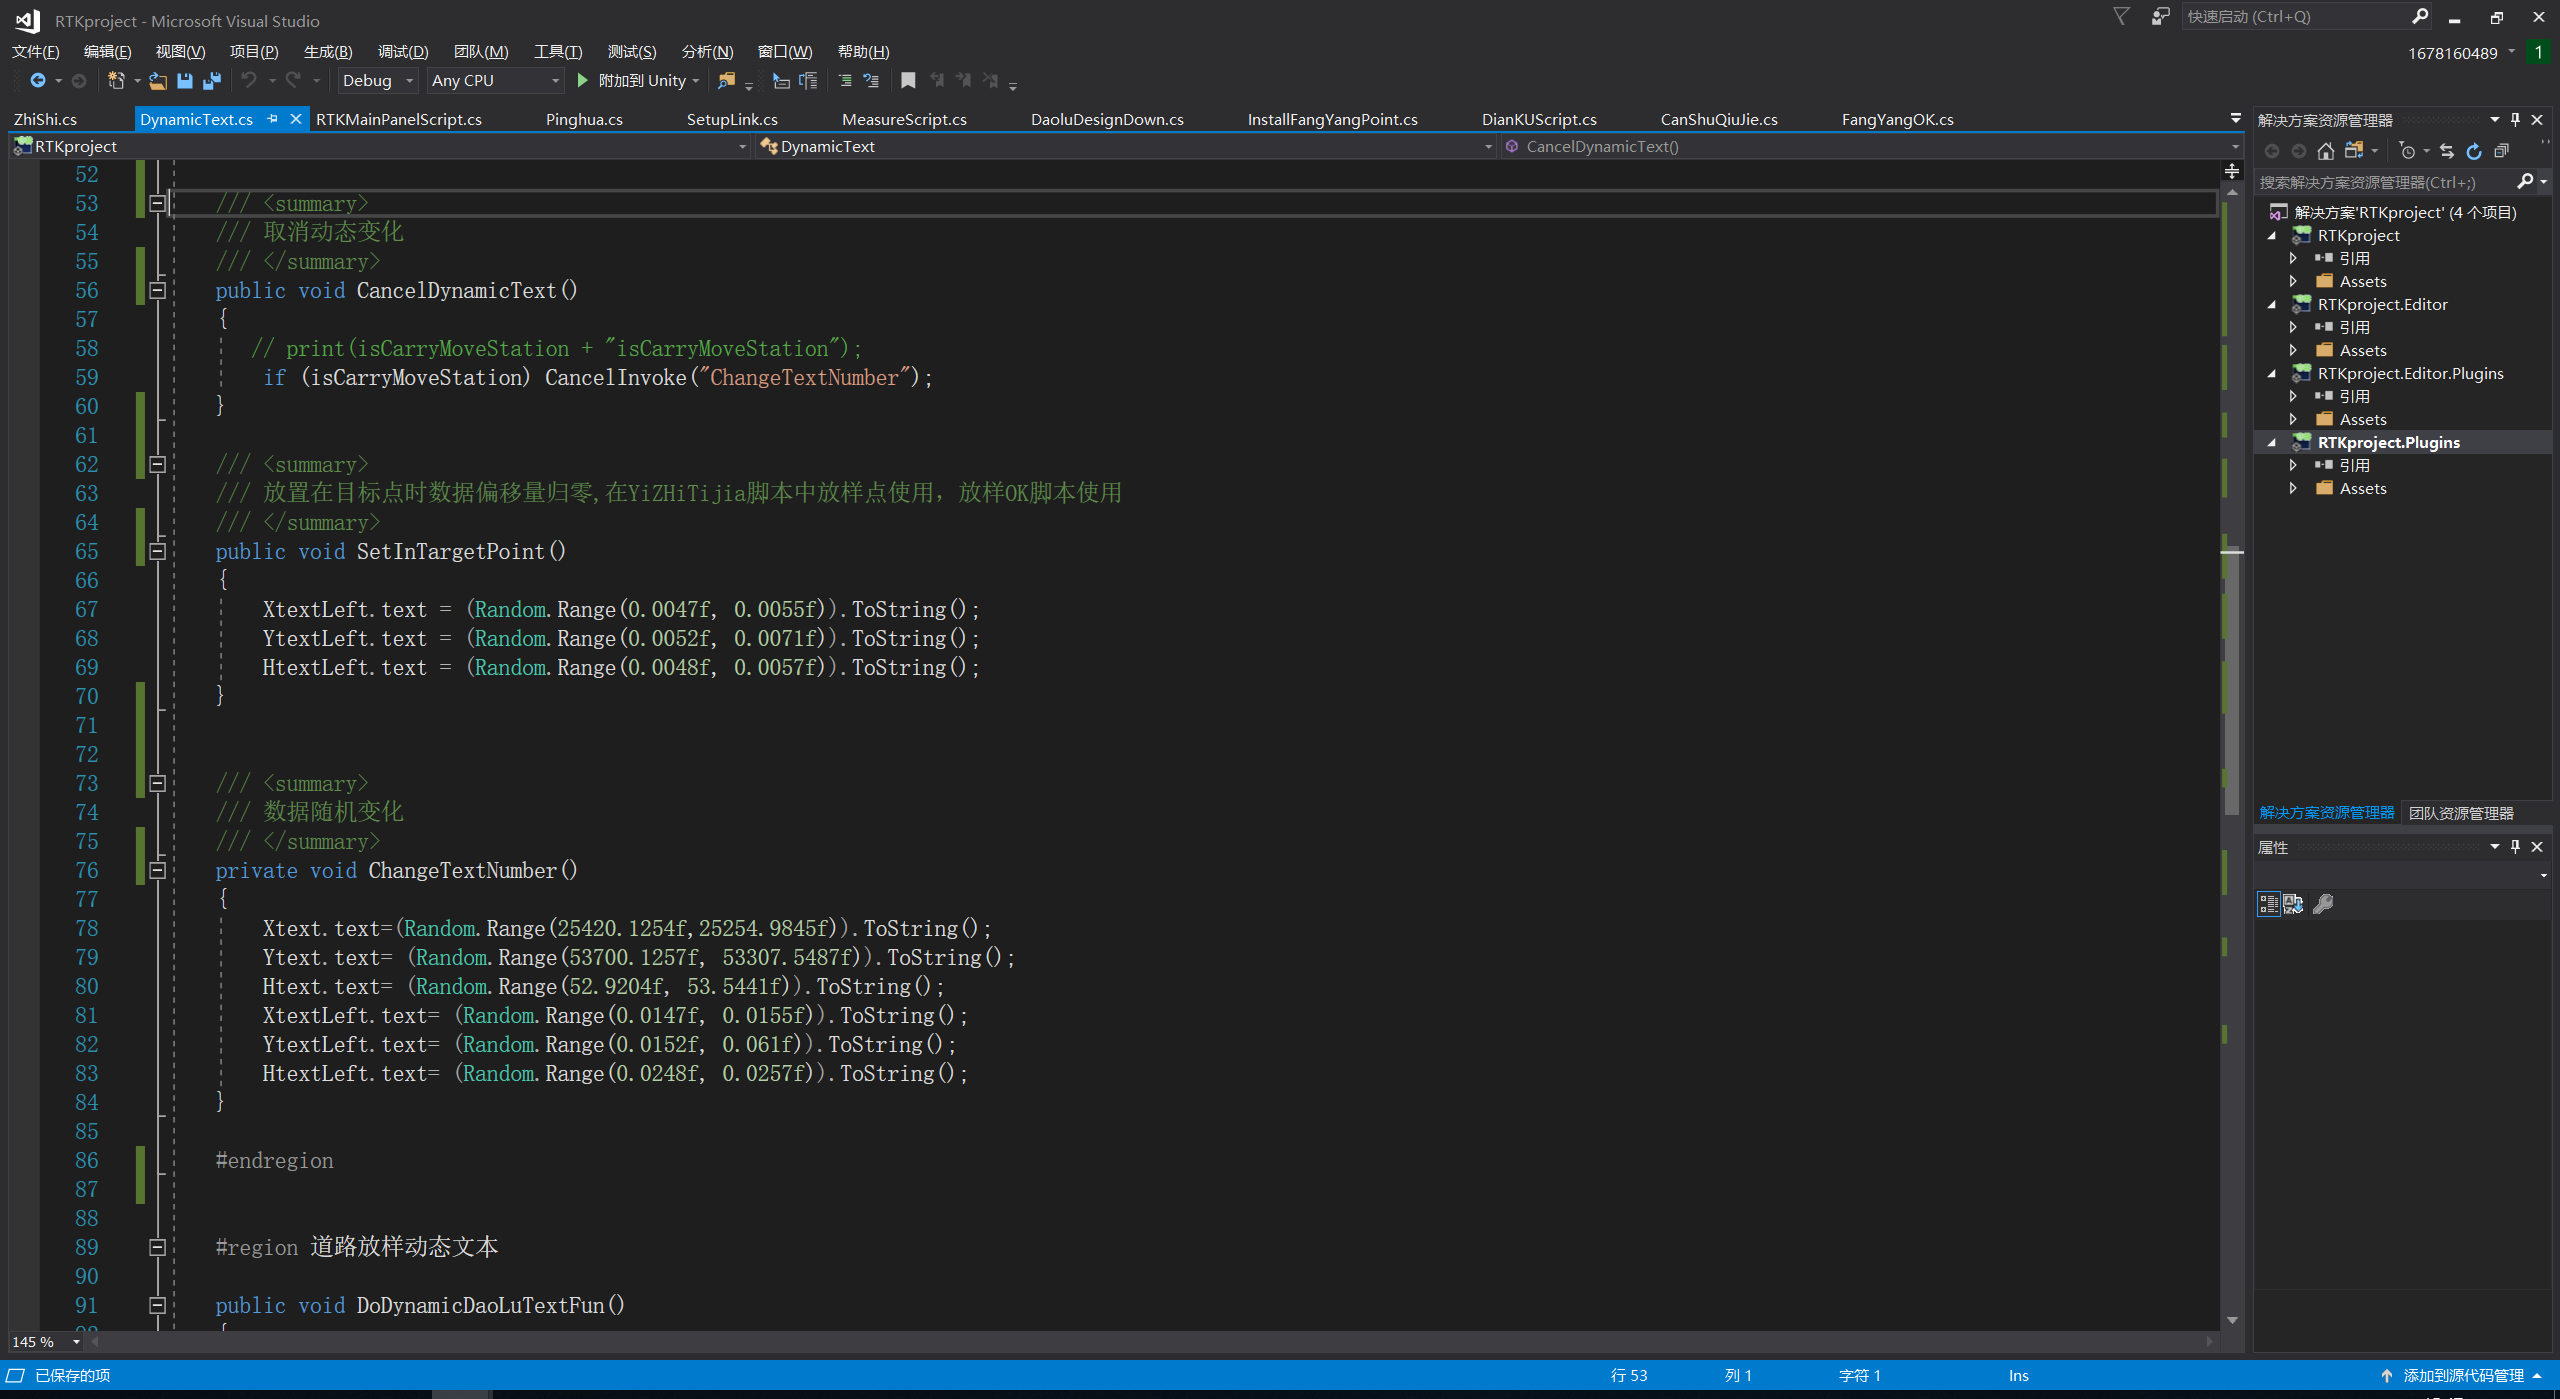Switch to RTKMainPanelScript.cs tab

399,120
